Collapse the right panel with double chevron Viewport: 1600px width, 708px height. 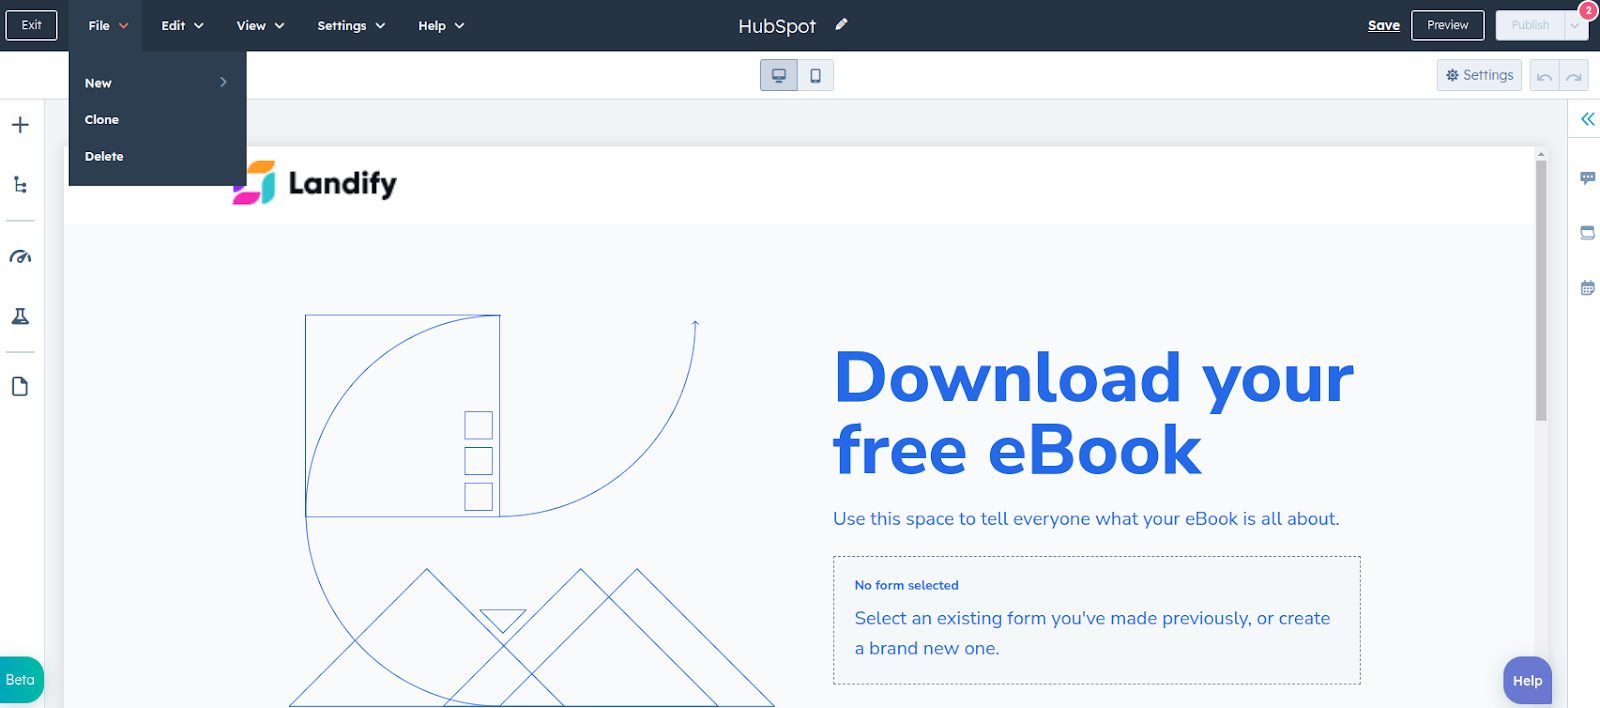pos(1587,119)
